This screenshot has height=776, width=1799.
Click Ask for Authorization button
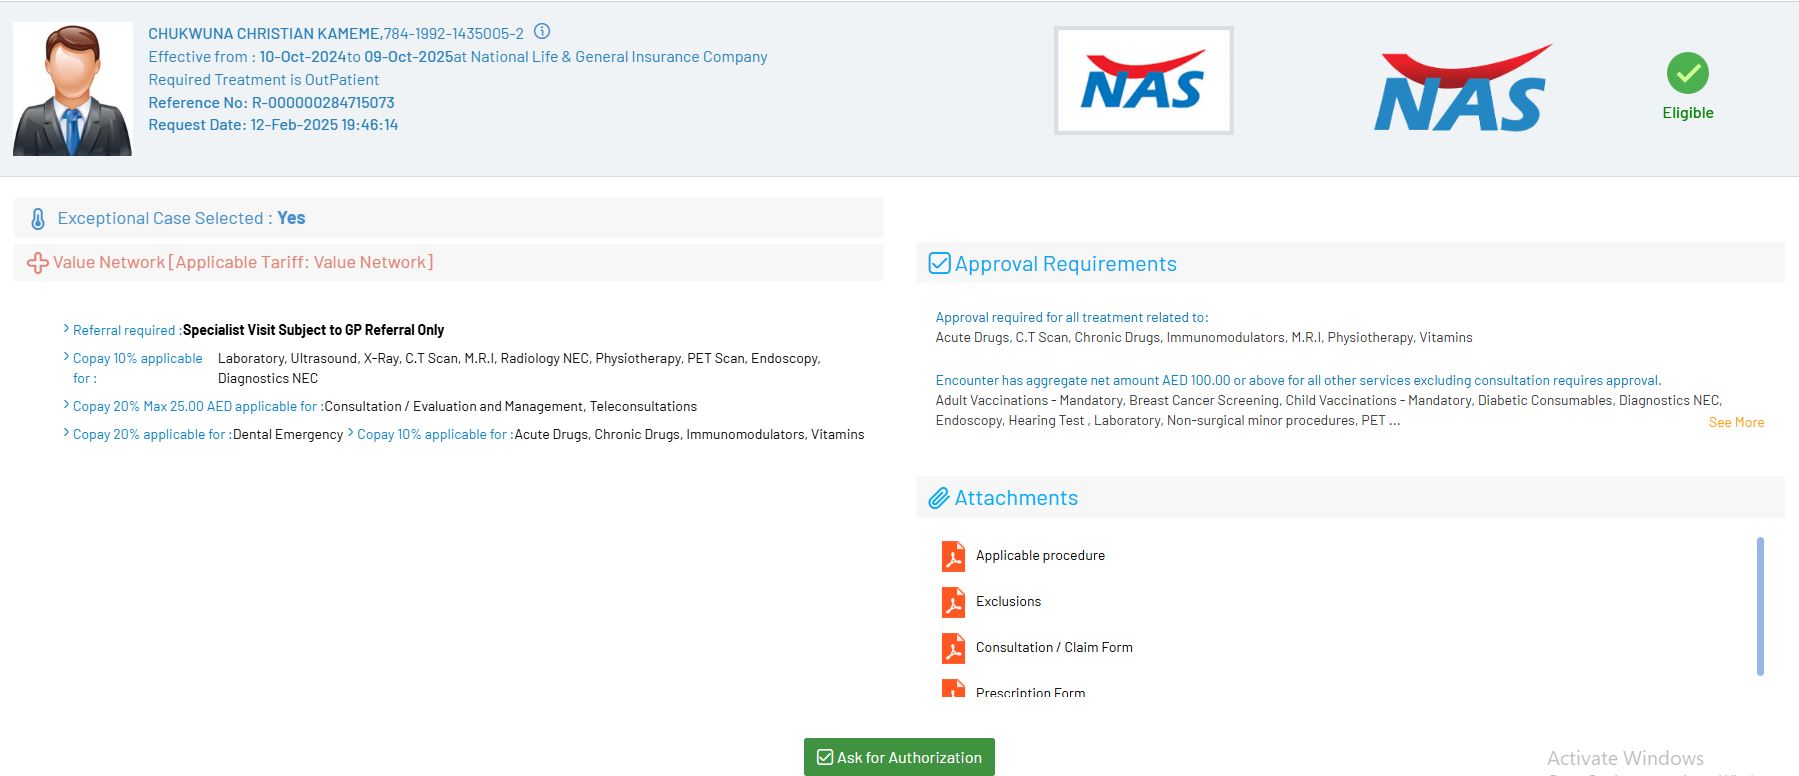click(899, 757)
